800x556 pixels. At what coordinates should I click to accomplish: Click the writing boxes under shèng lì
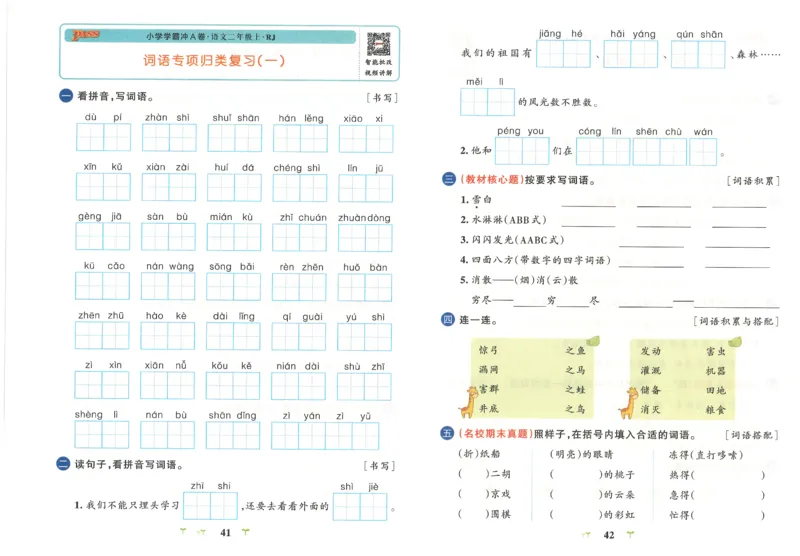pyautogui.click(x=102, y=435)
